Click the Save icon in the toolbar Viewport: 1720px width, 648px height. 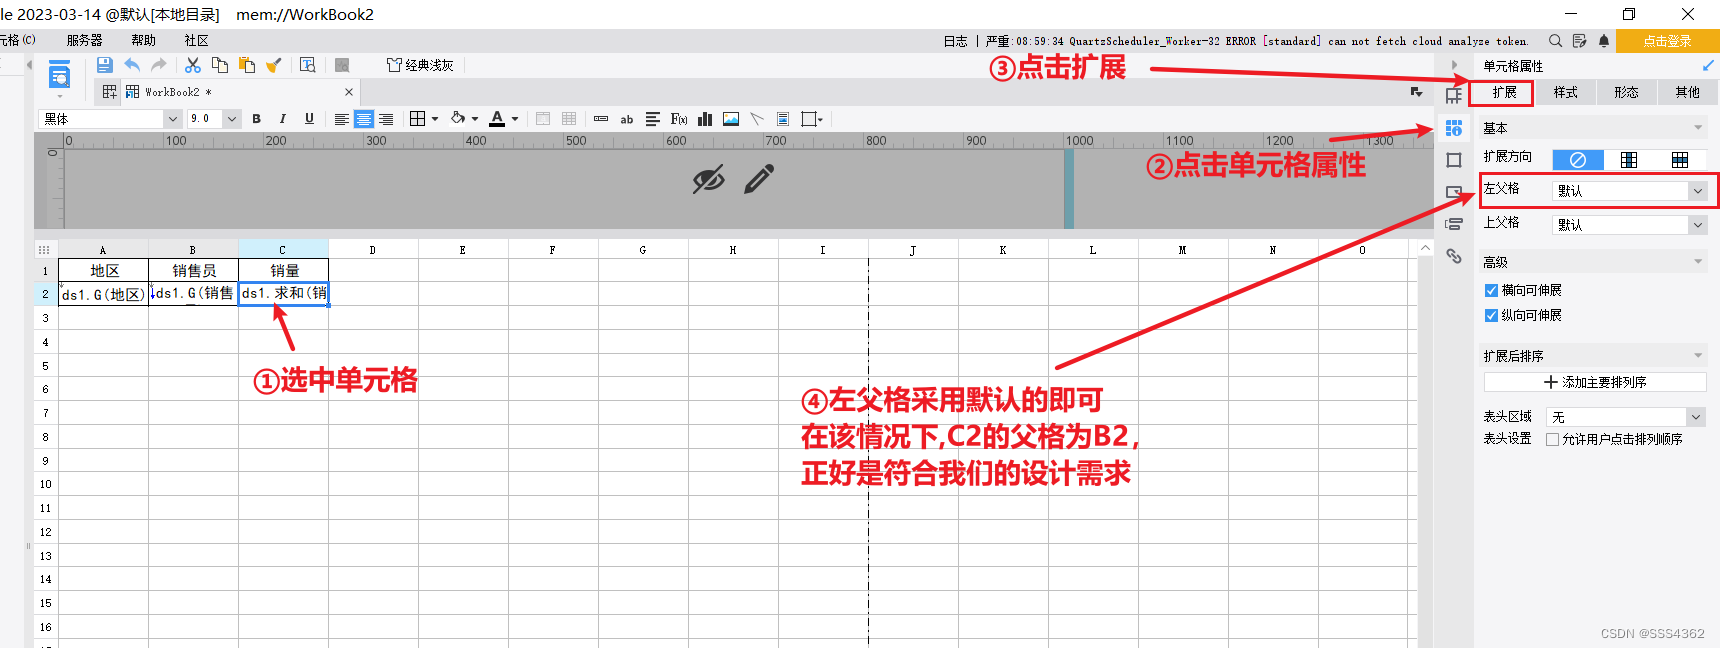105,65
